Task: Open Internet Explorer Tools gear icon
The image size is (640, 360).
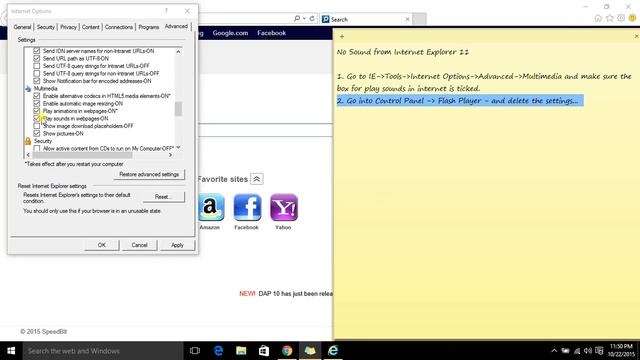Action: pos(621,18)
